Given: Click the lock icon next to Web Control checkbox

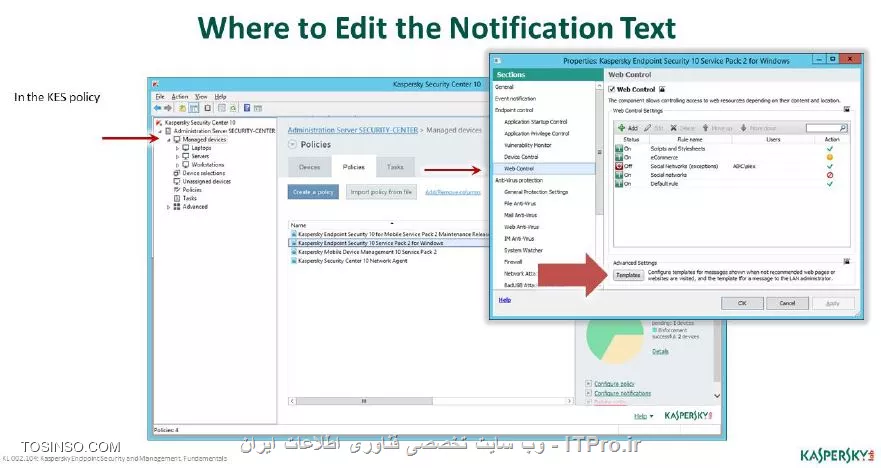Looking at the screenshot, I should 662,89.
